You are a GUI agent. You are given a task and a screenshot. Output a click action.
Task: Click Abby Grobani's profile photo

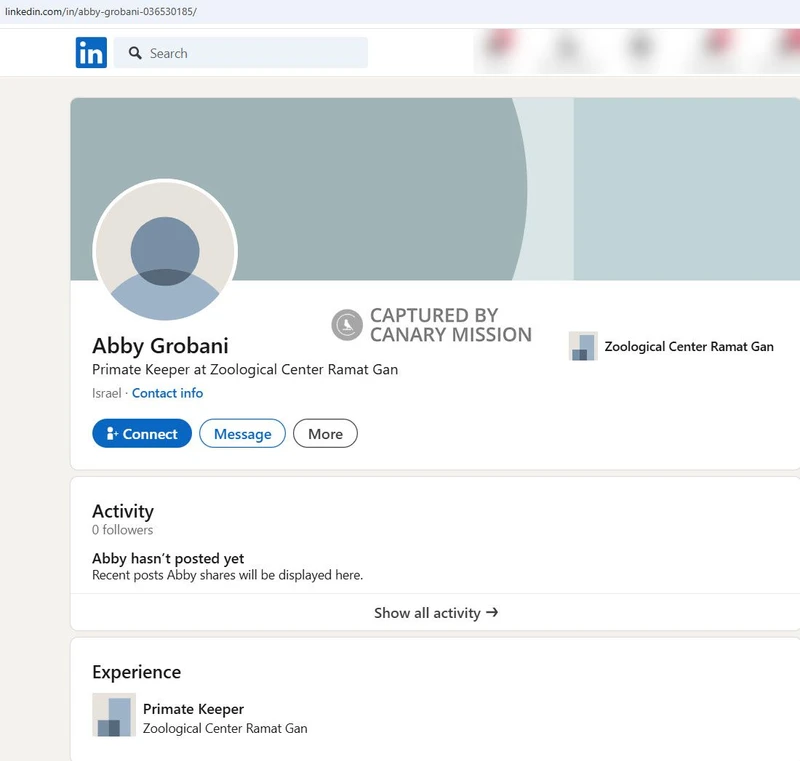click(165, 252)
